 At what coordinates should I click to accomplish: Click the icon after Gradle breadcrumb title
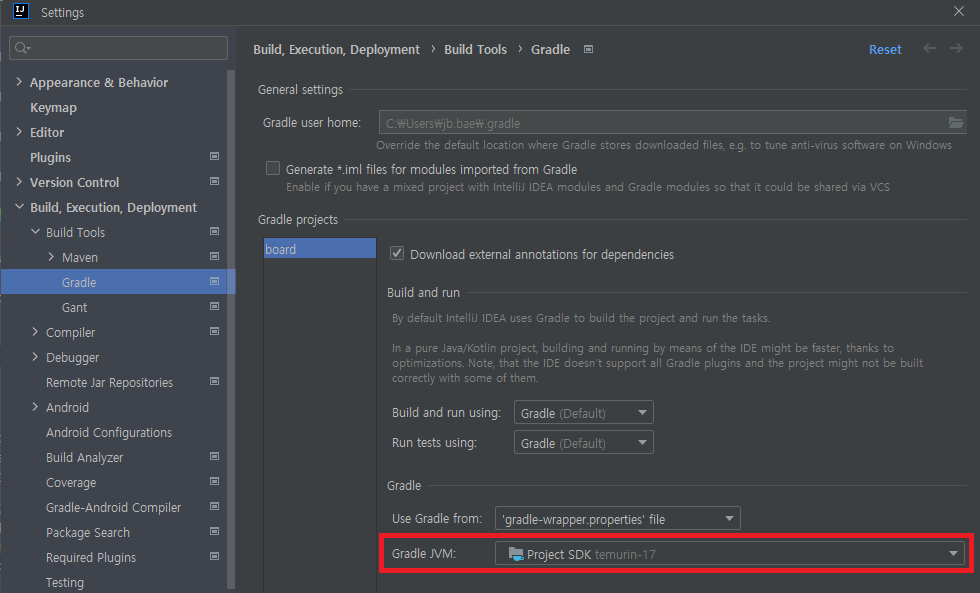[588, 49]
